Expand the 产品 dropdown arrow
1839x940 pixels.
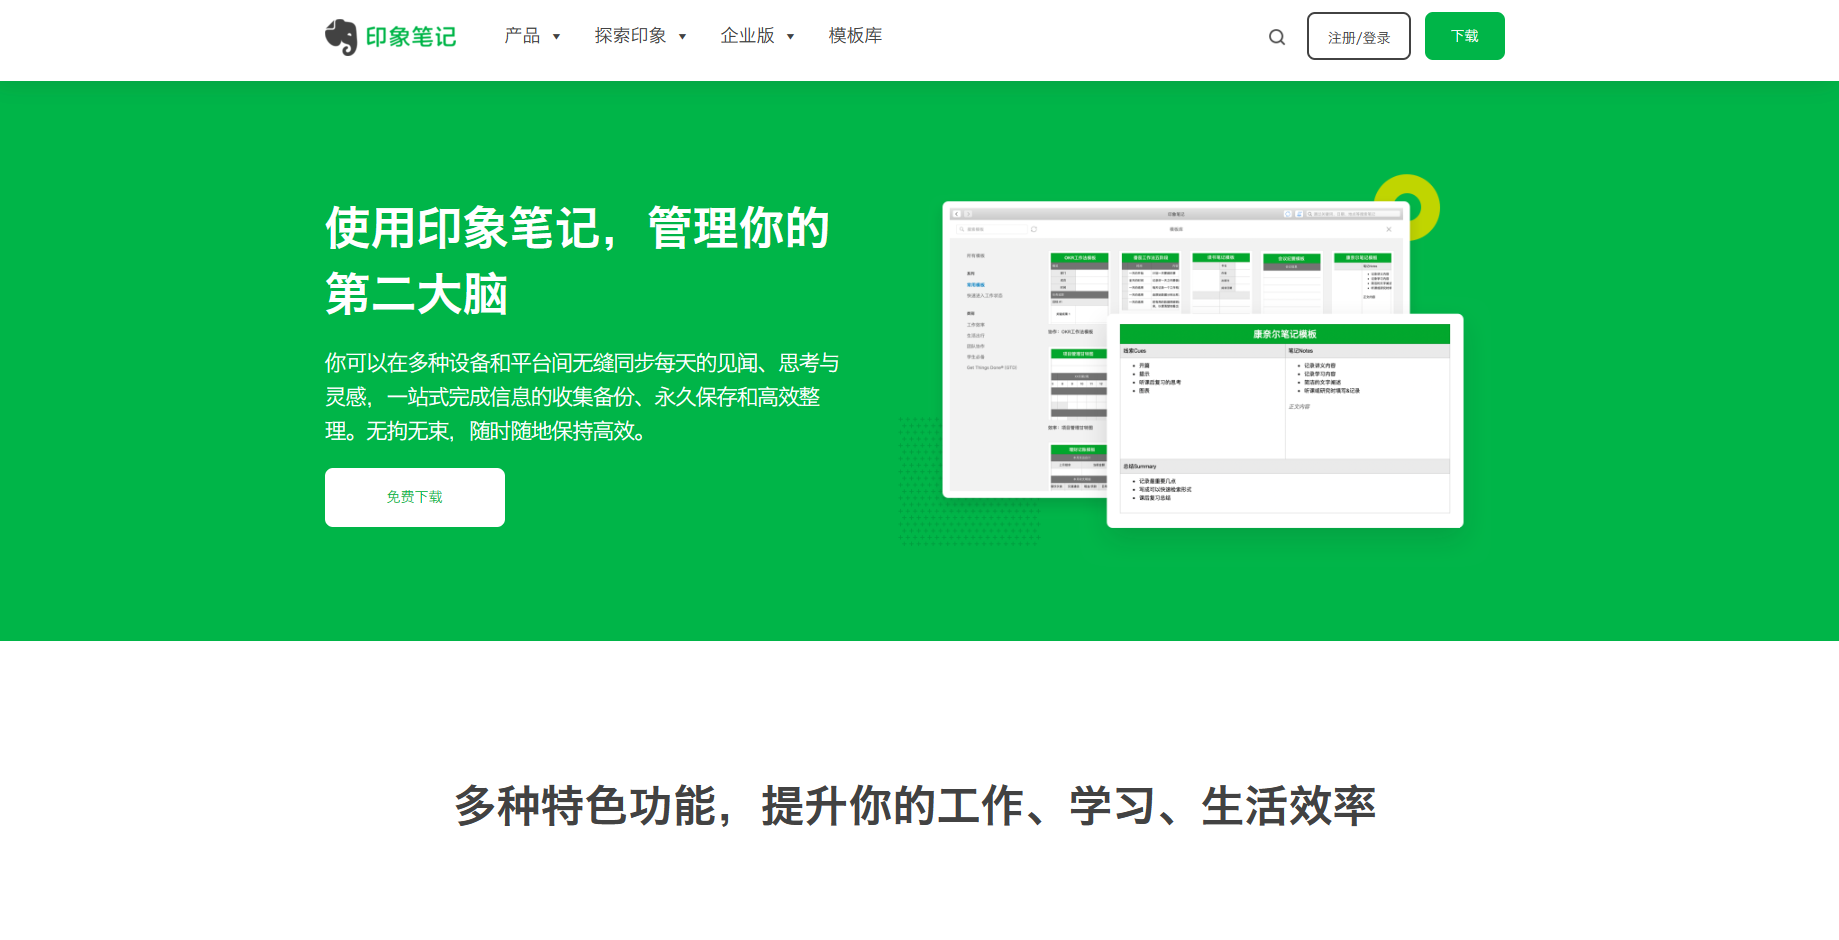click(x=557, y=37)
